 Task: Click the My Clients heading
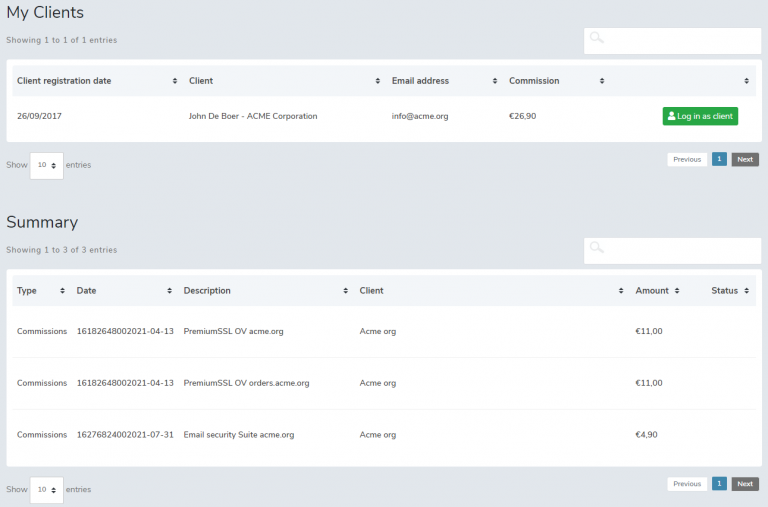point(45,12)
